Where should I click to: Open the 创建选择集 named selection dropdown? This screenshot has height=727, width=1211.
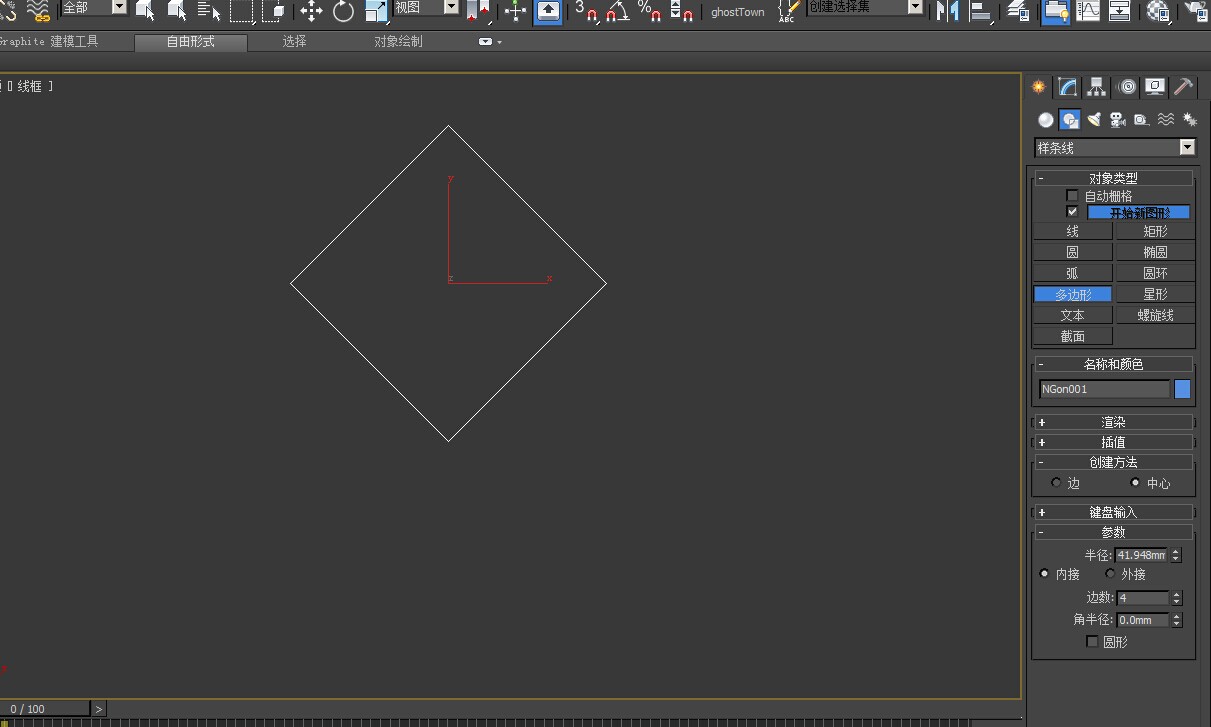[x=865, y=7]
